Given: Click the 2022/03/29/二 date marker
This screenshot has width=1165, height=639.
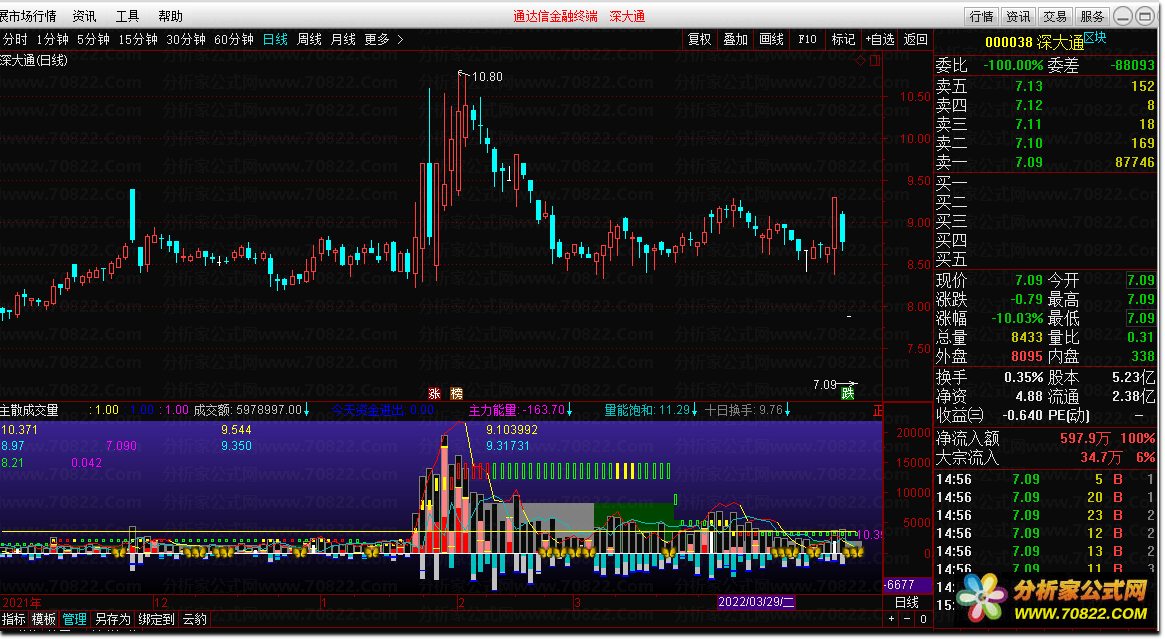Looking at the screenshot, I should click(x=756, y=603).
